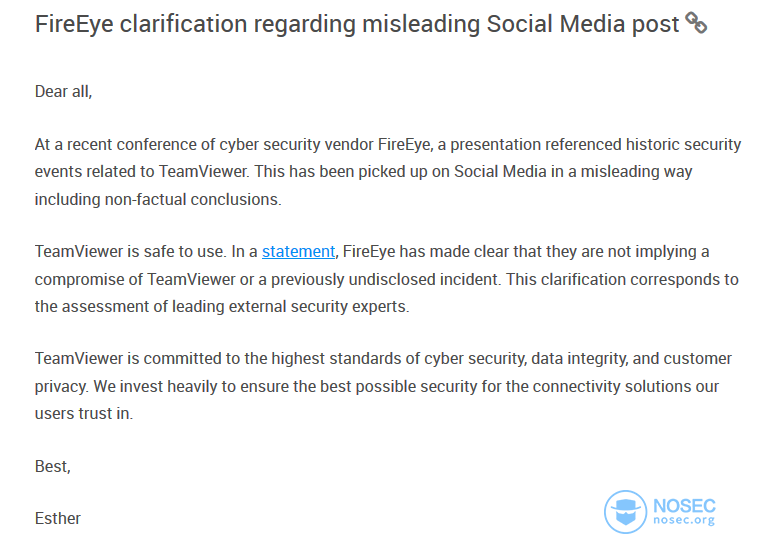Click the phrase users trust in
The width and height of the screenshot is (768, 558).
coord(83,413)
